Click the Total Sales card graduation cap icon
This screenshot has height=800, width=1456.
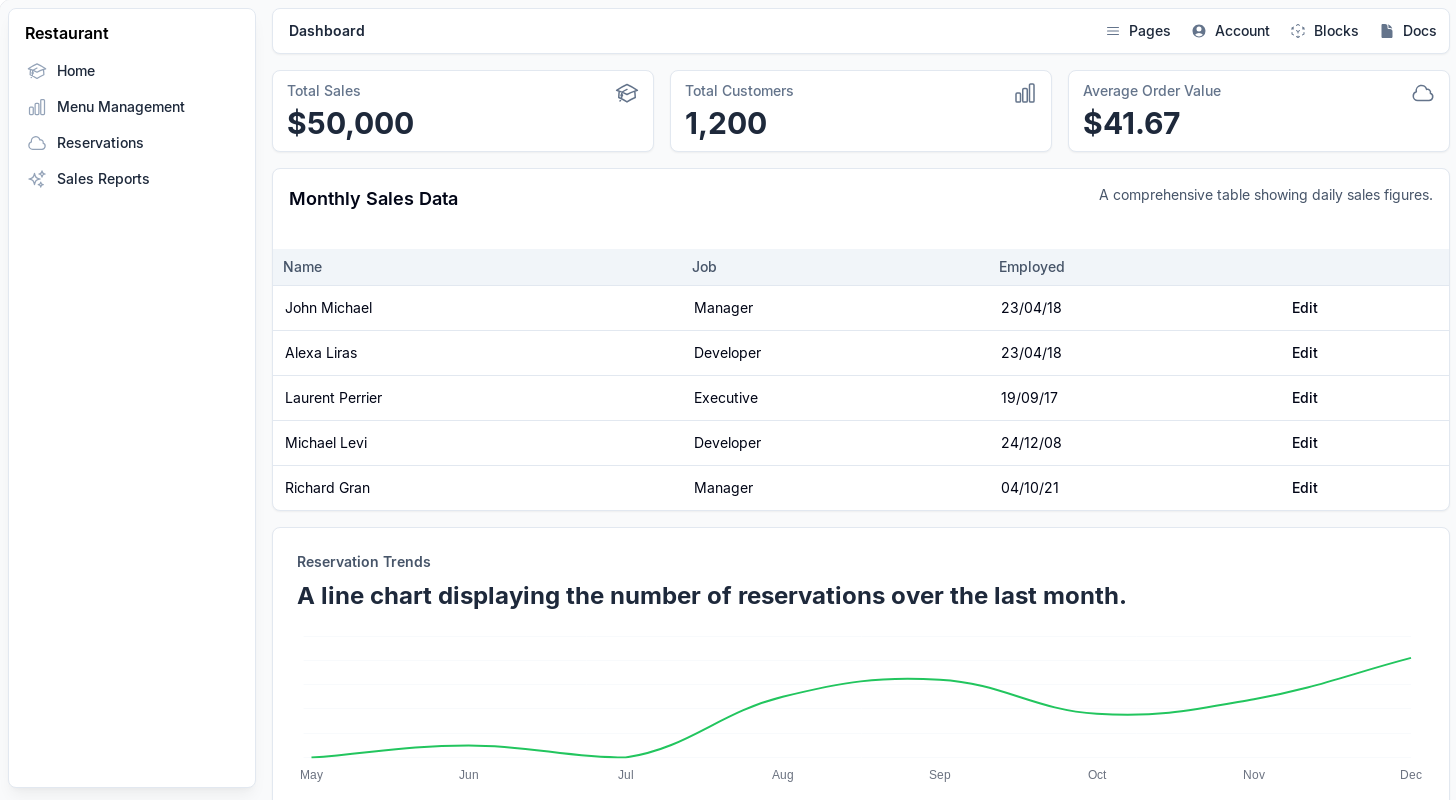[627, 93]
